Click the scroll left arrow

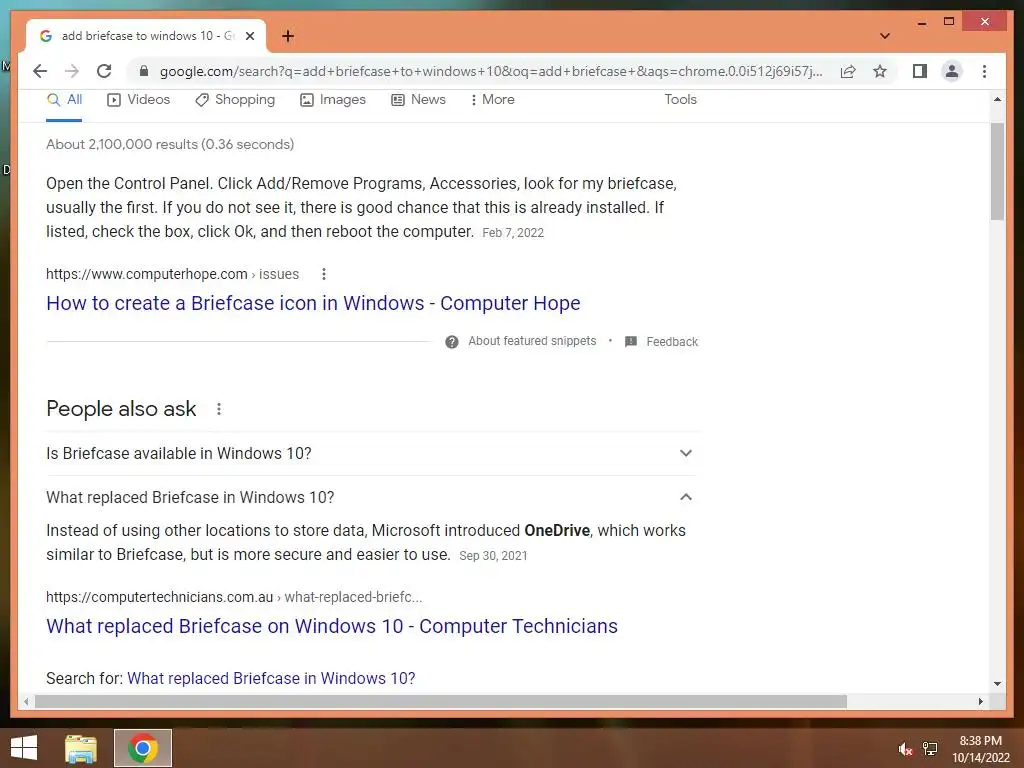(25, 701)
